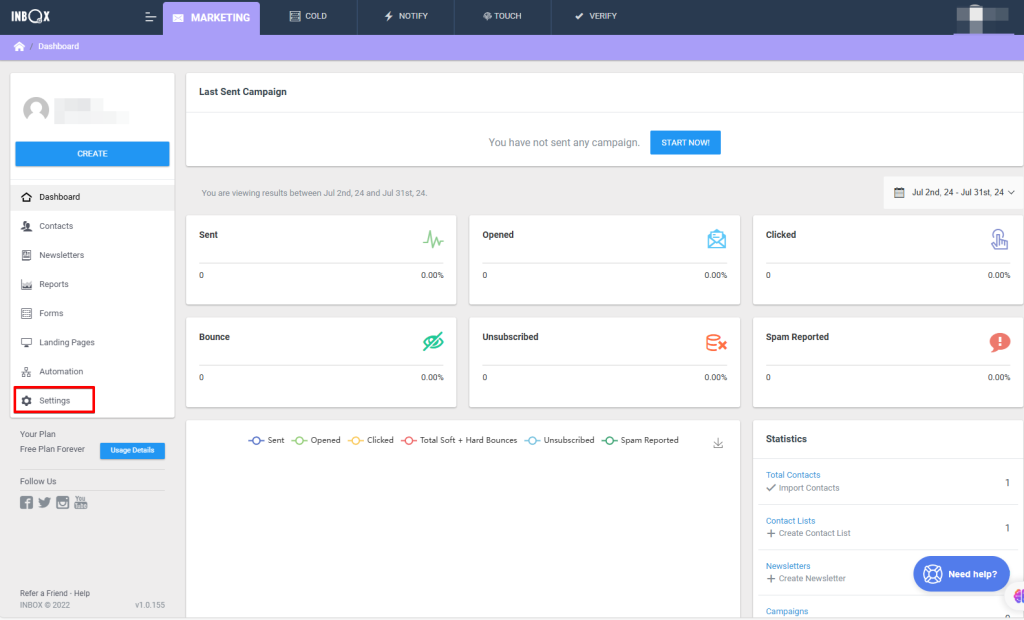Toggle the Sent series in chart legend

[266, 440]
